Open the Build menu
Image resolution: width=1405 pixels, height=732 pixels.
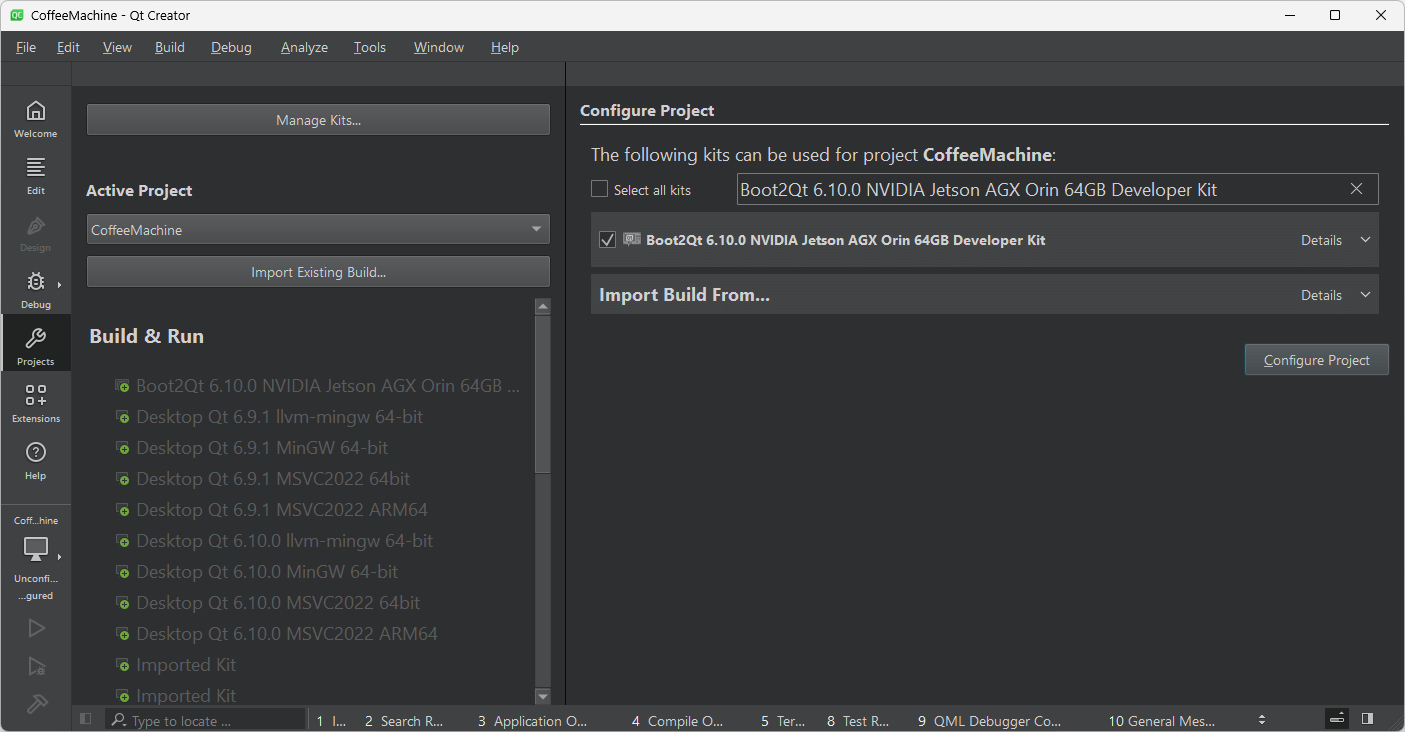[169, 47]
